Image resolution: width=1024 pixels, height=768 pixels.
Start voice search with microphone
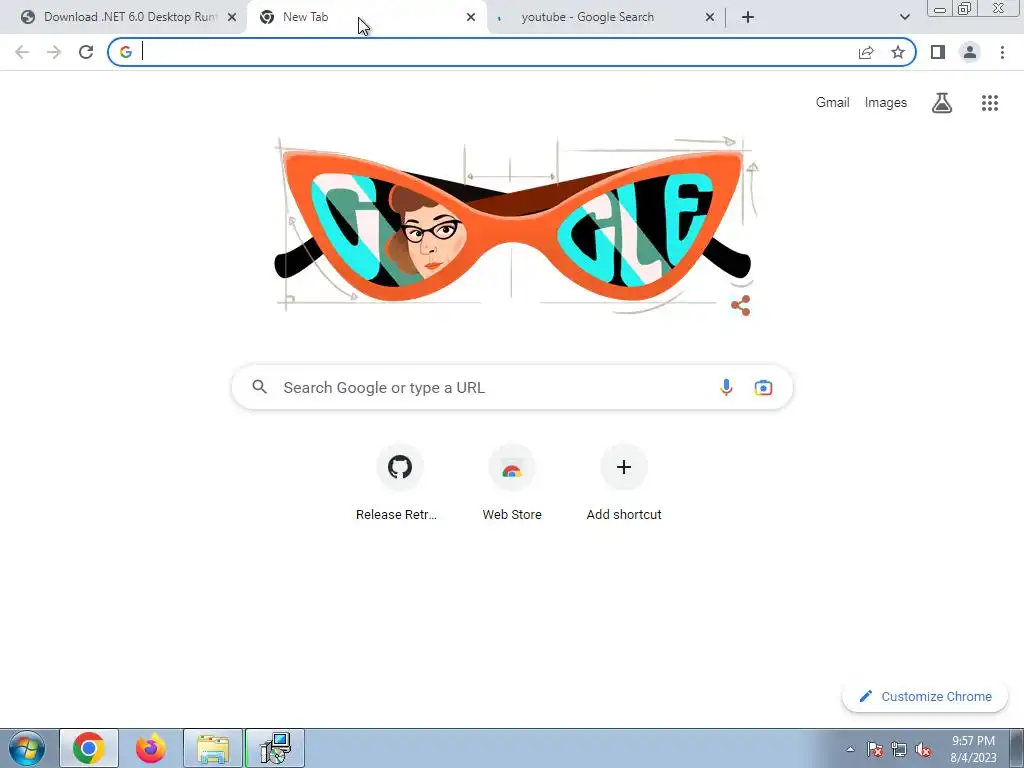(x=726, y=387)
